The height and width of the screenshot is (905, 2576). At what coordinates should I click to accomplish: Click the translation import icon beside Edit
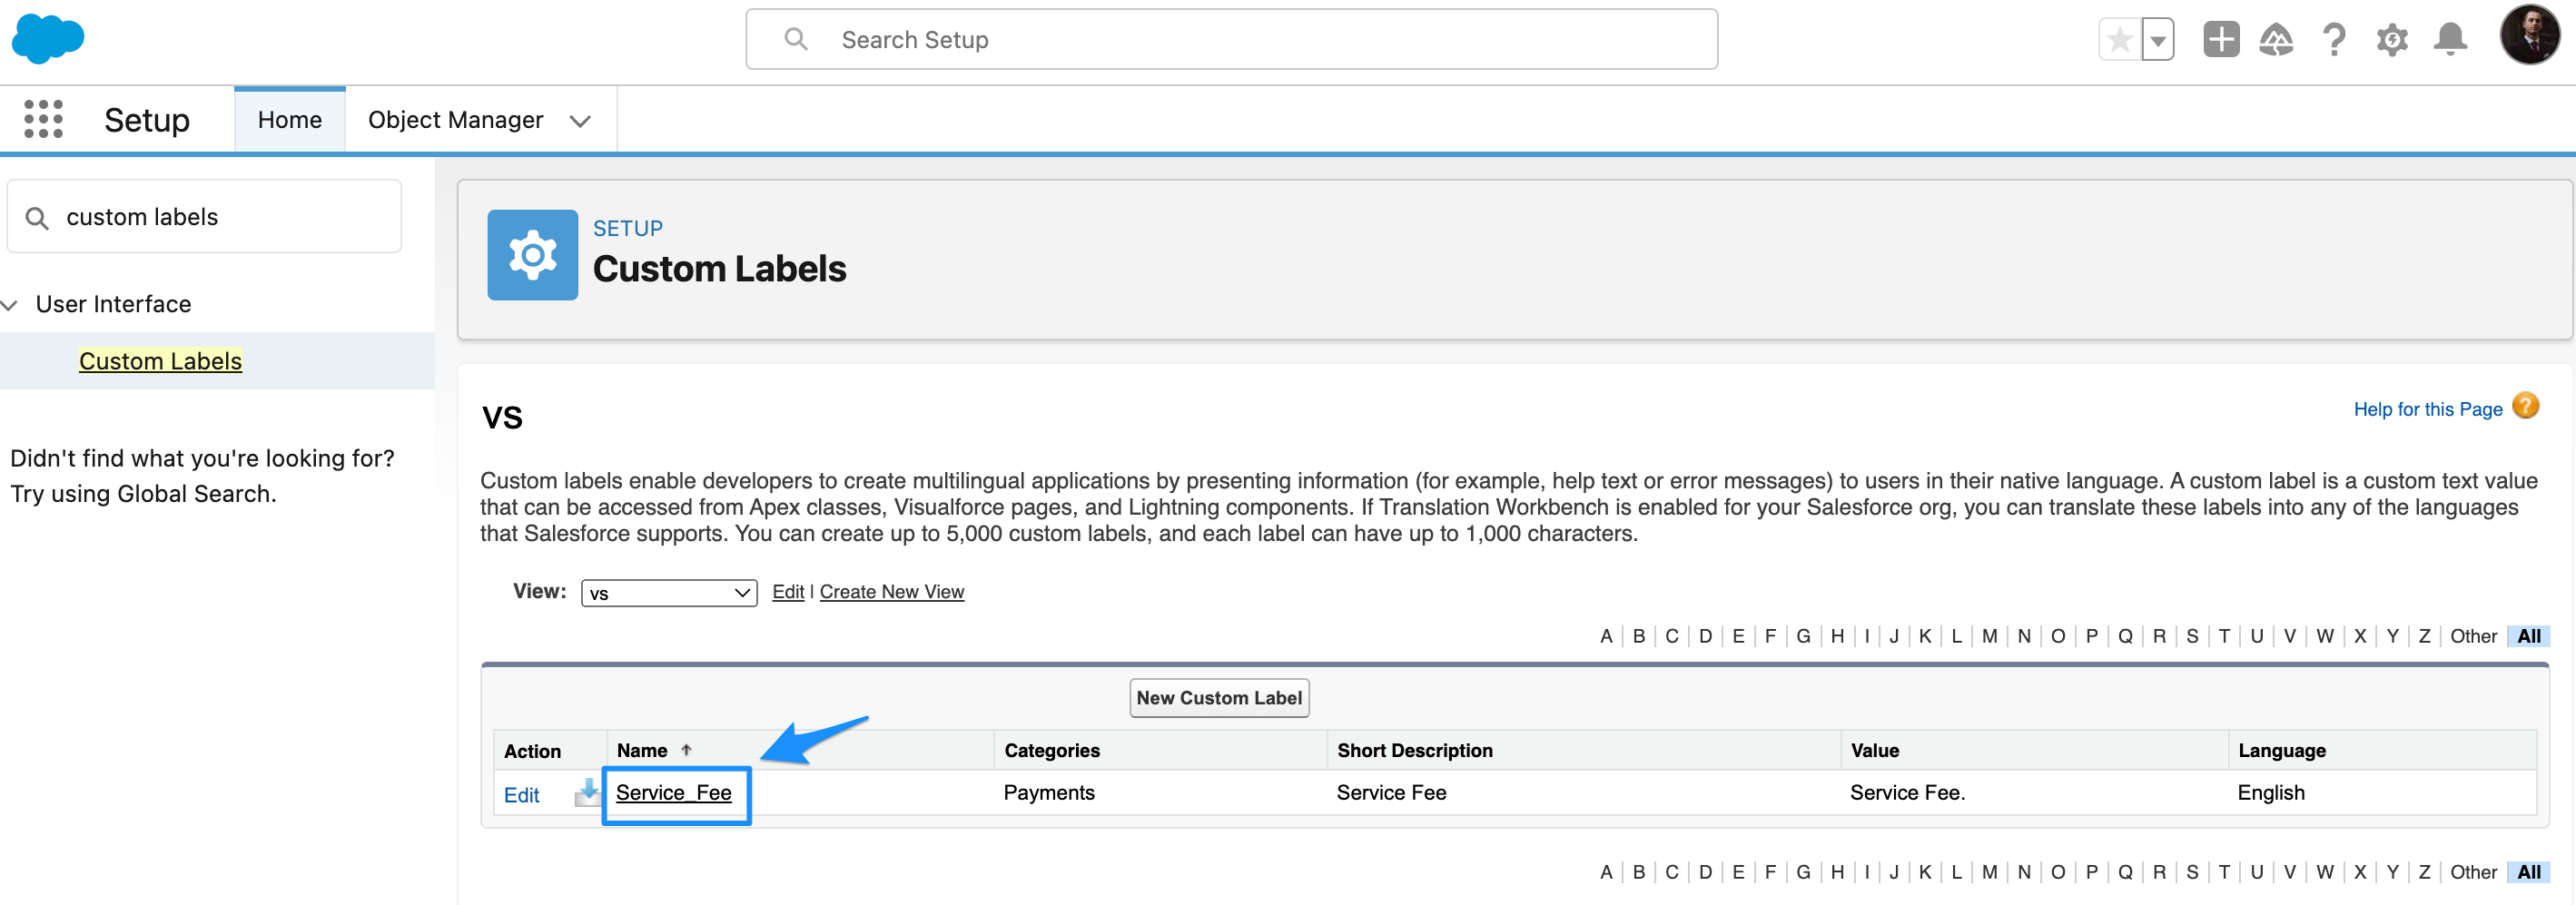(x=586, y=793)
